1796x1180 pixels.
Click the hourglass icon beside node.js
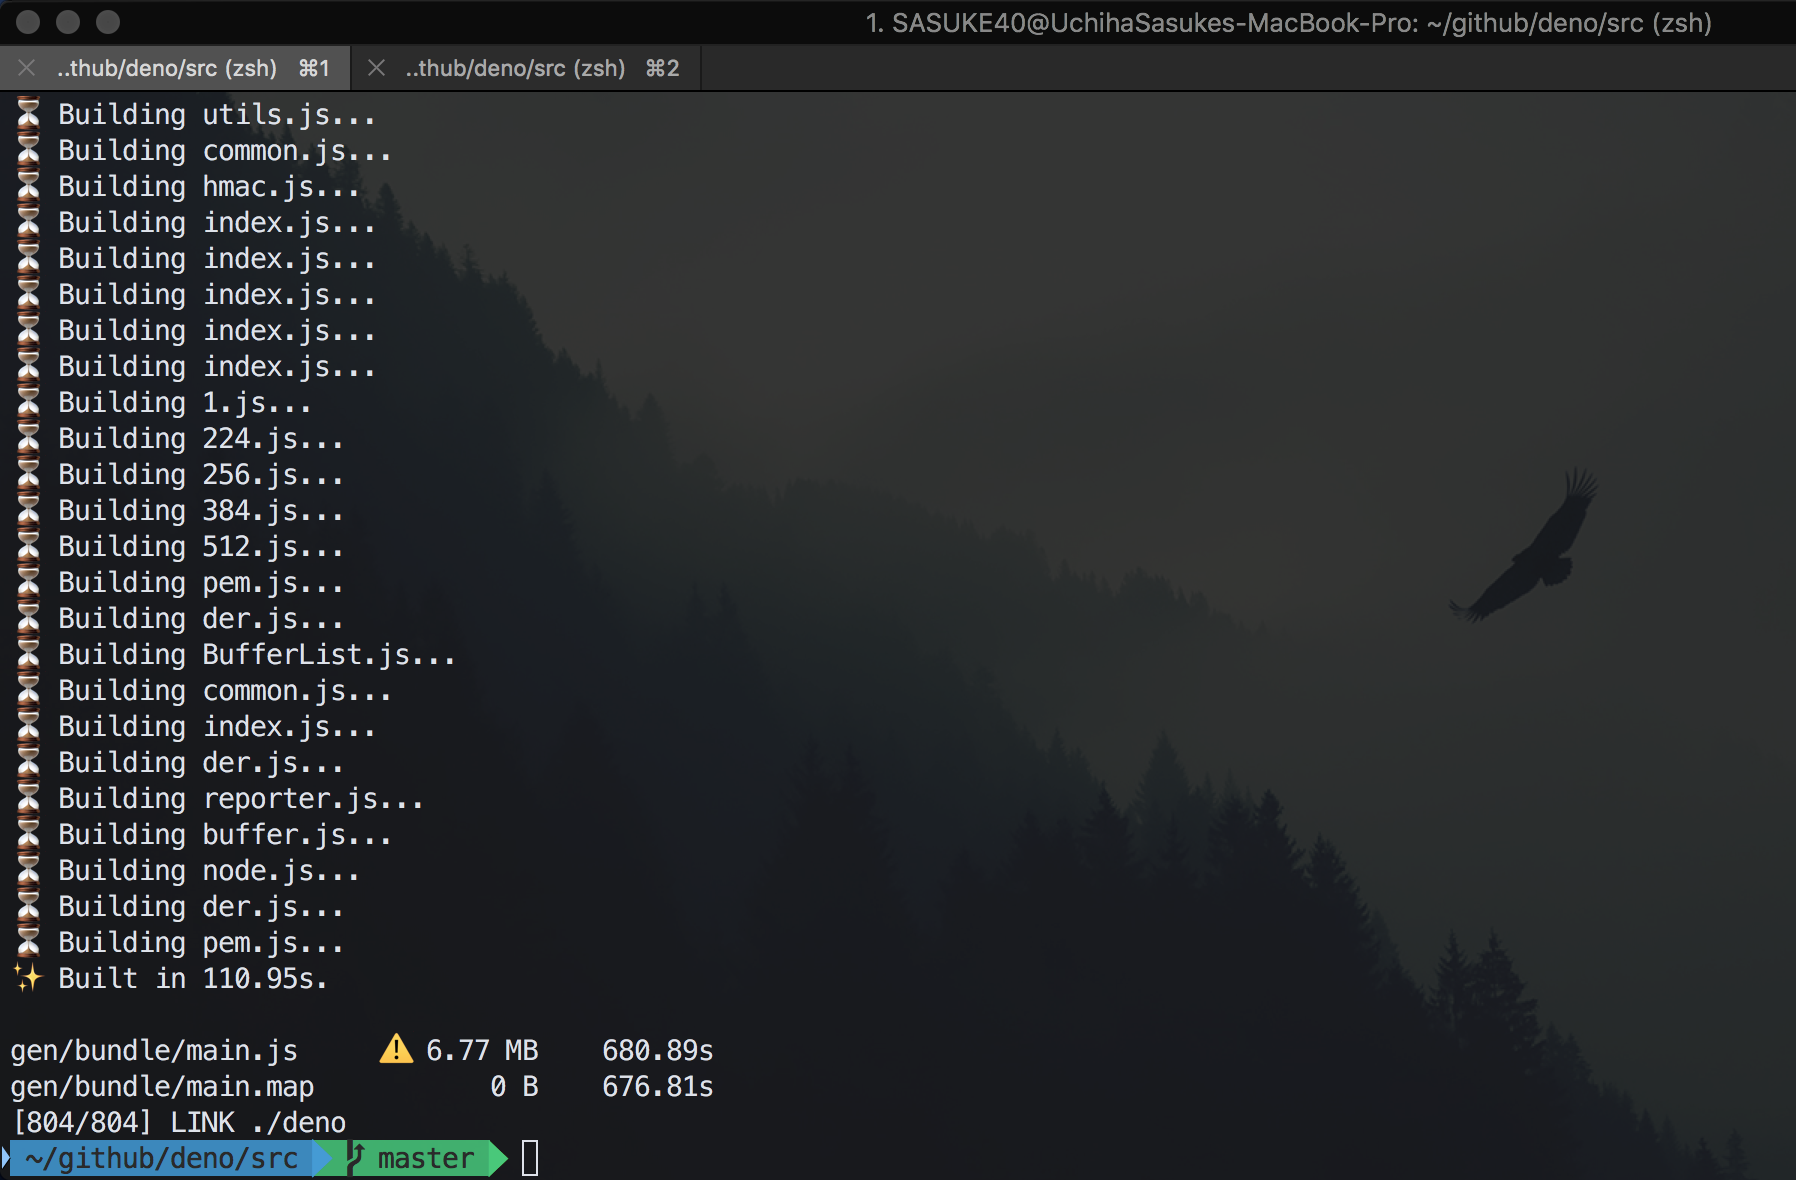click(28, 870)
